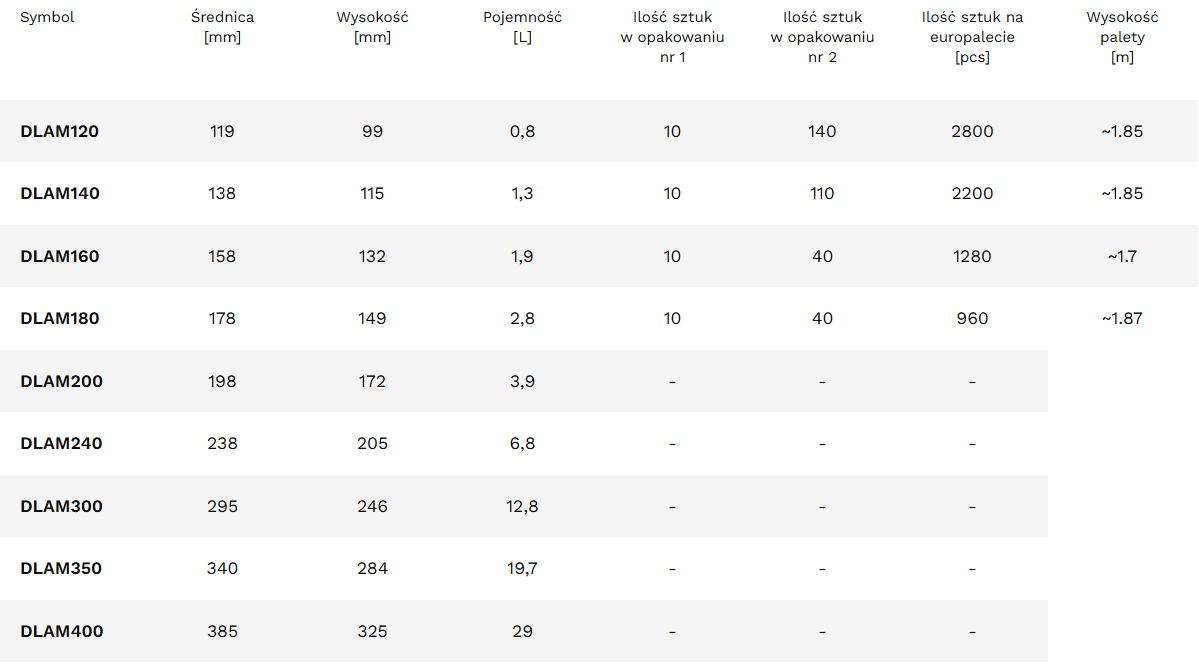The image size is (1199, 671).
Task: Click the DLAM240 symbol cell
Action: [61, 443]
